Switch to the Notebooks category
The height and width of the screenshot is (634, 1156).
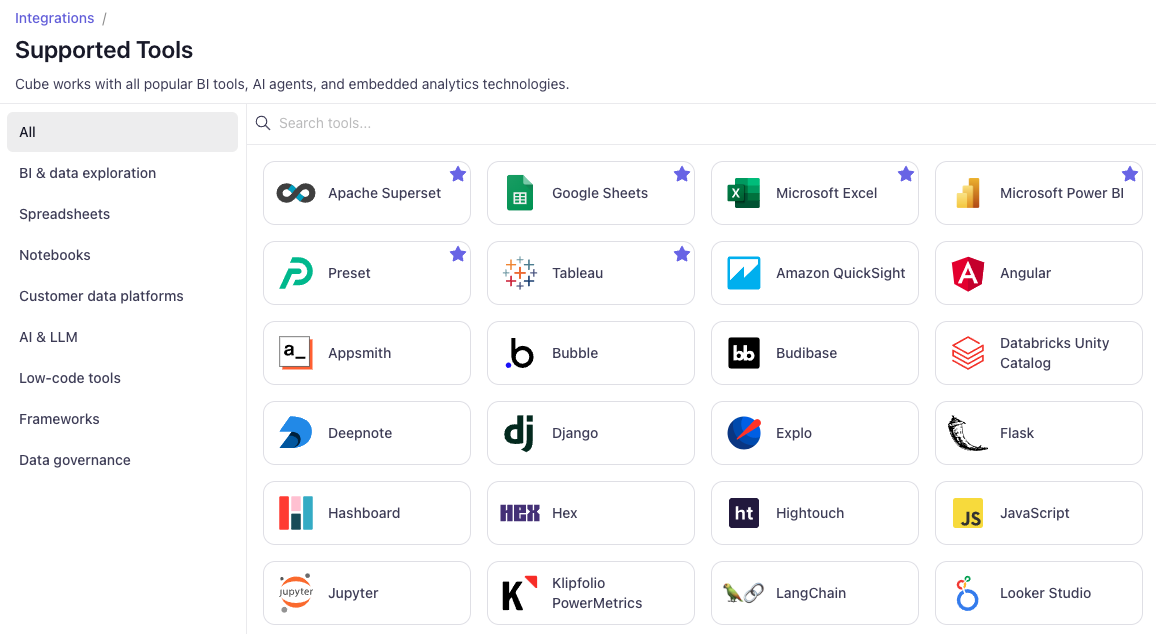tap(122, 255)
